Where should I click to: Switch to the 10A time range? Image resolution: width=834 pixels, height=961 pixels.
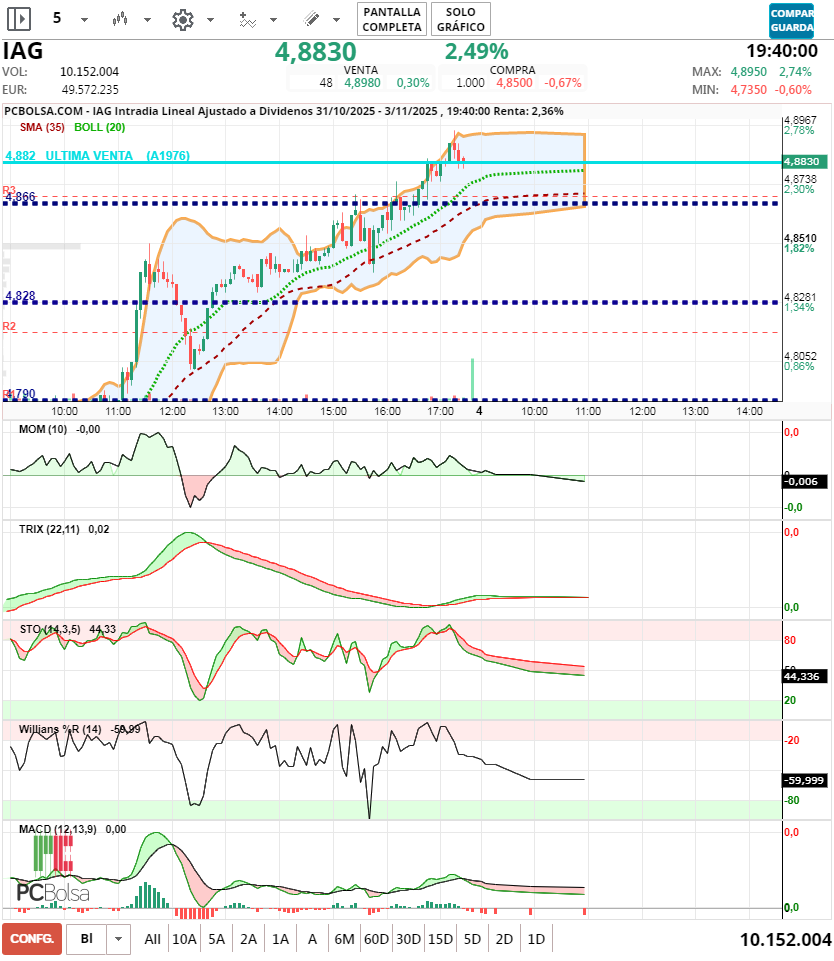click(184, 939)
